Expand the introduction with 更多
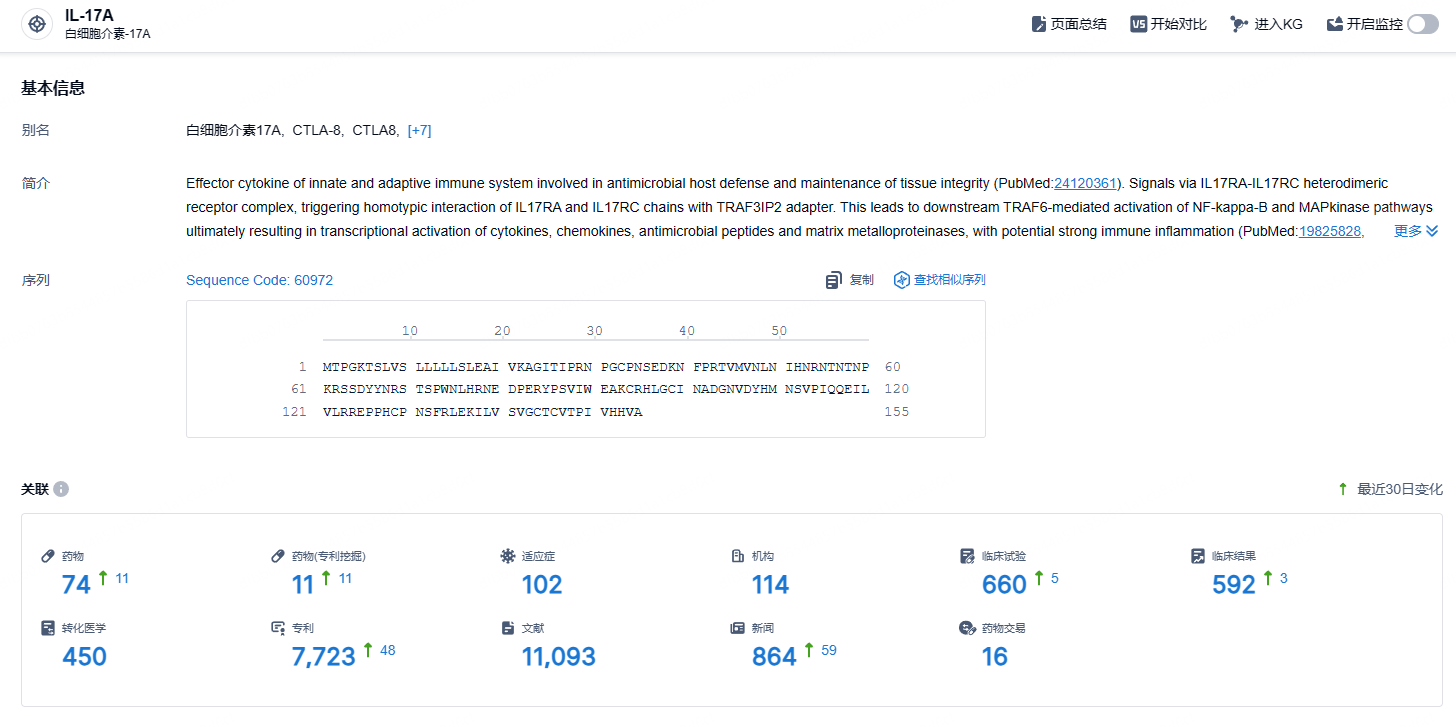This screenshot has width=1456, height=727. pos(1416,231)
